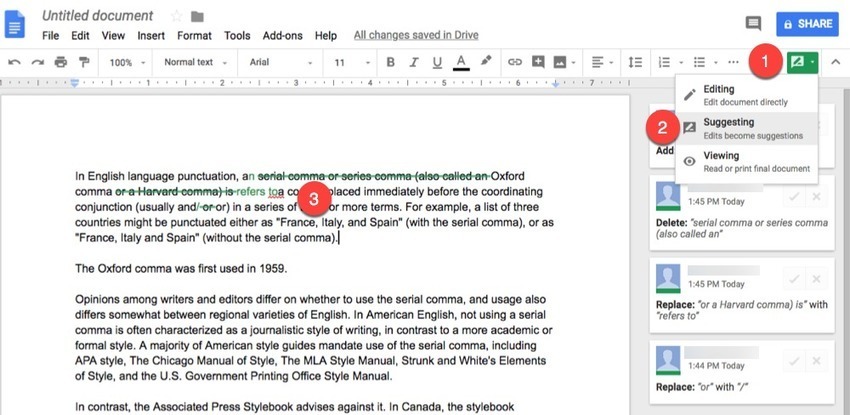The height and width of the screenshot is (415, 850).
Task: Open the line spacing icon
Action: click(635, 62)
